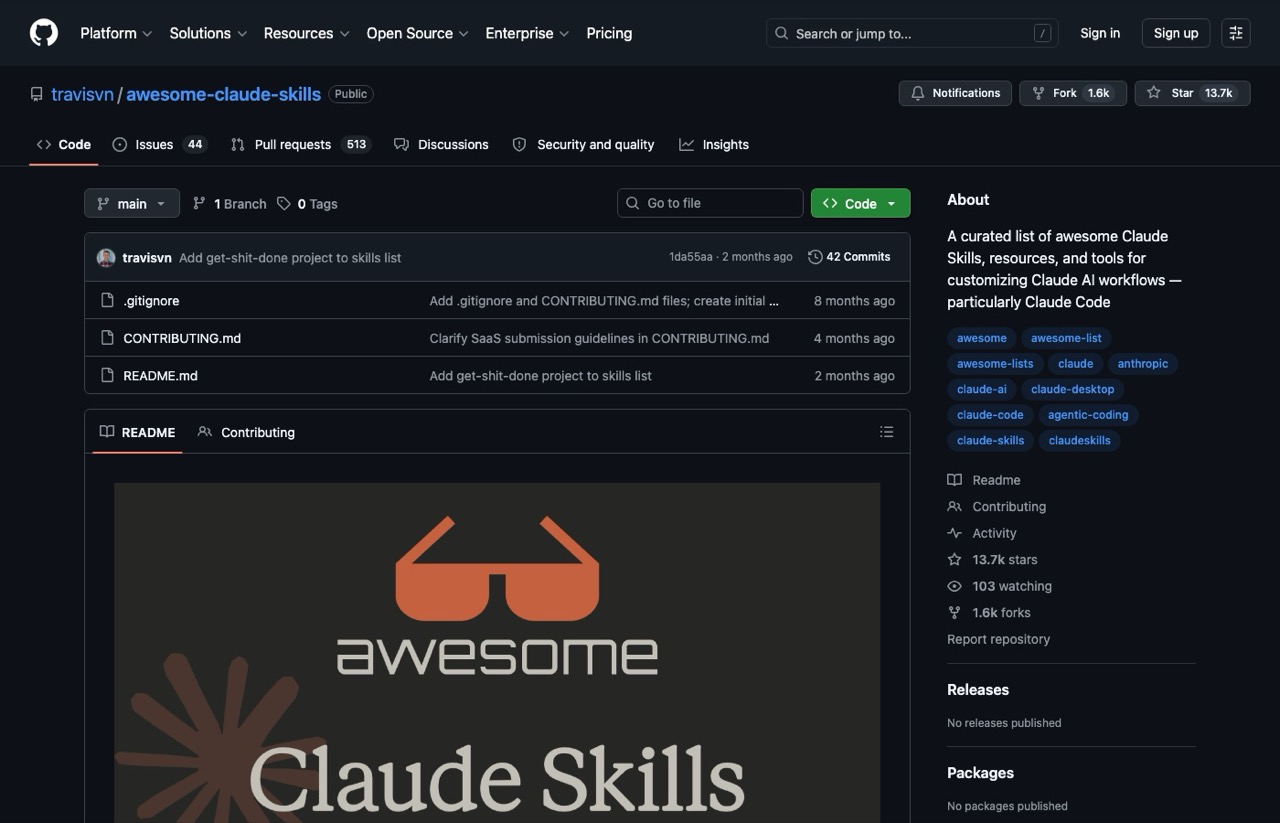This screenshot has height=823, width=1280.
Task: Click the awesome-lists topic tag
Action: tap(995, 364)
